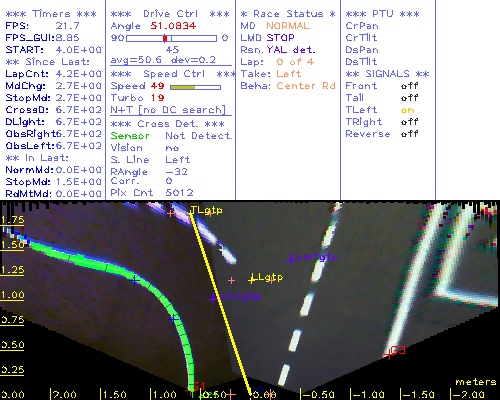Toggle the Reverse signal 'off' value
Viewport: 500px width, 400px height.
coord(410,134)
